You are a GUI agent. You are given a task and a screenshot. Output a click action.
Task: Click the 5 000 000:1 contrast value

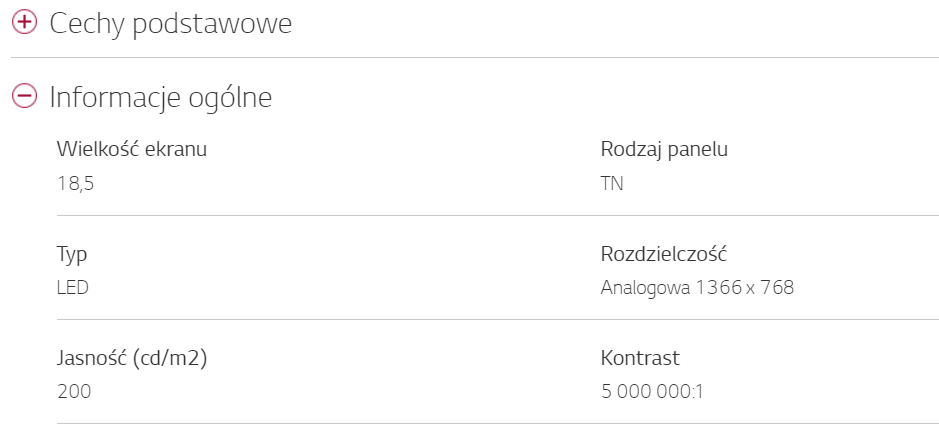[652, 392]
